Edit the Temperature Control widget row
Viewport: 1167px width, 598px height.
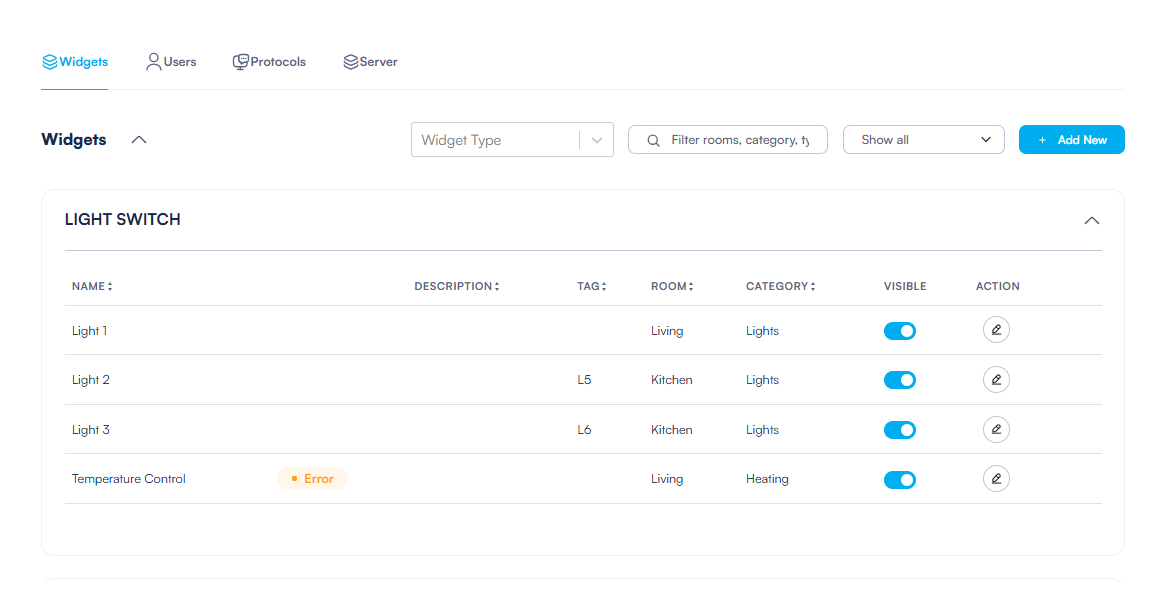click(x=996, y=479)
